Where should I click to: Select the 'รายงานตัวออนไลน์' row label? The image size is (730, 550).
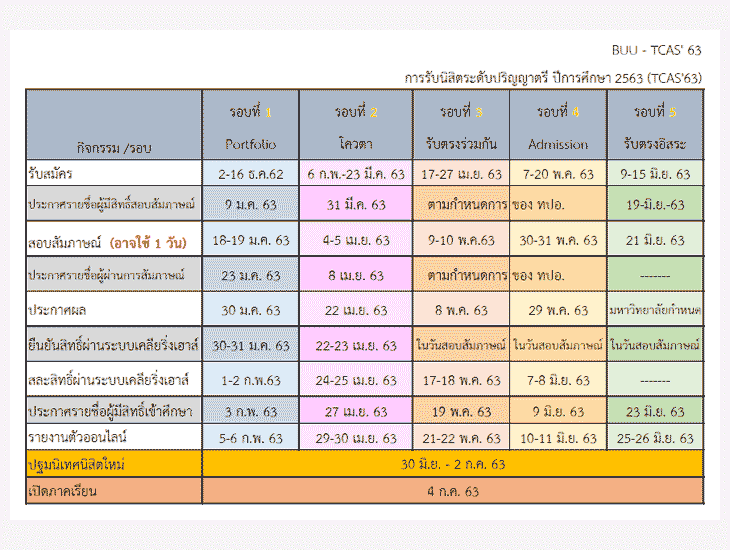click(114, 437)
